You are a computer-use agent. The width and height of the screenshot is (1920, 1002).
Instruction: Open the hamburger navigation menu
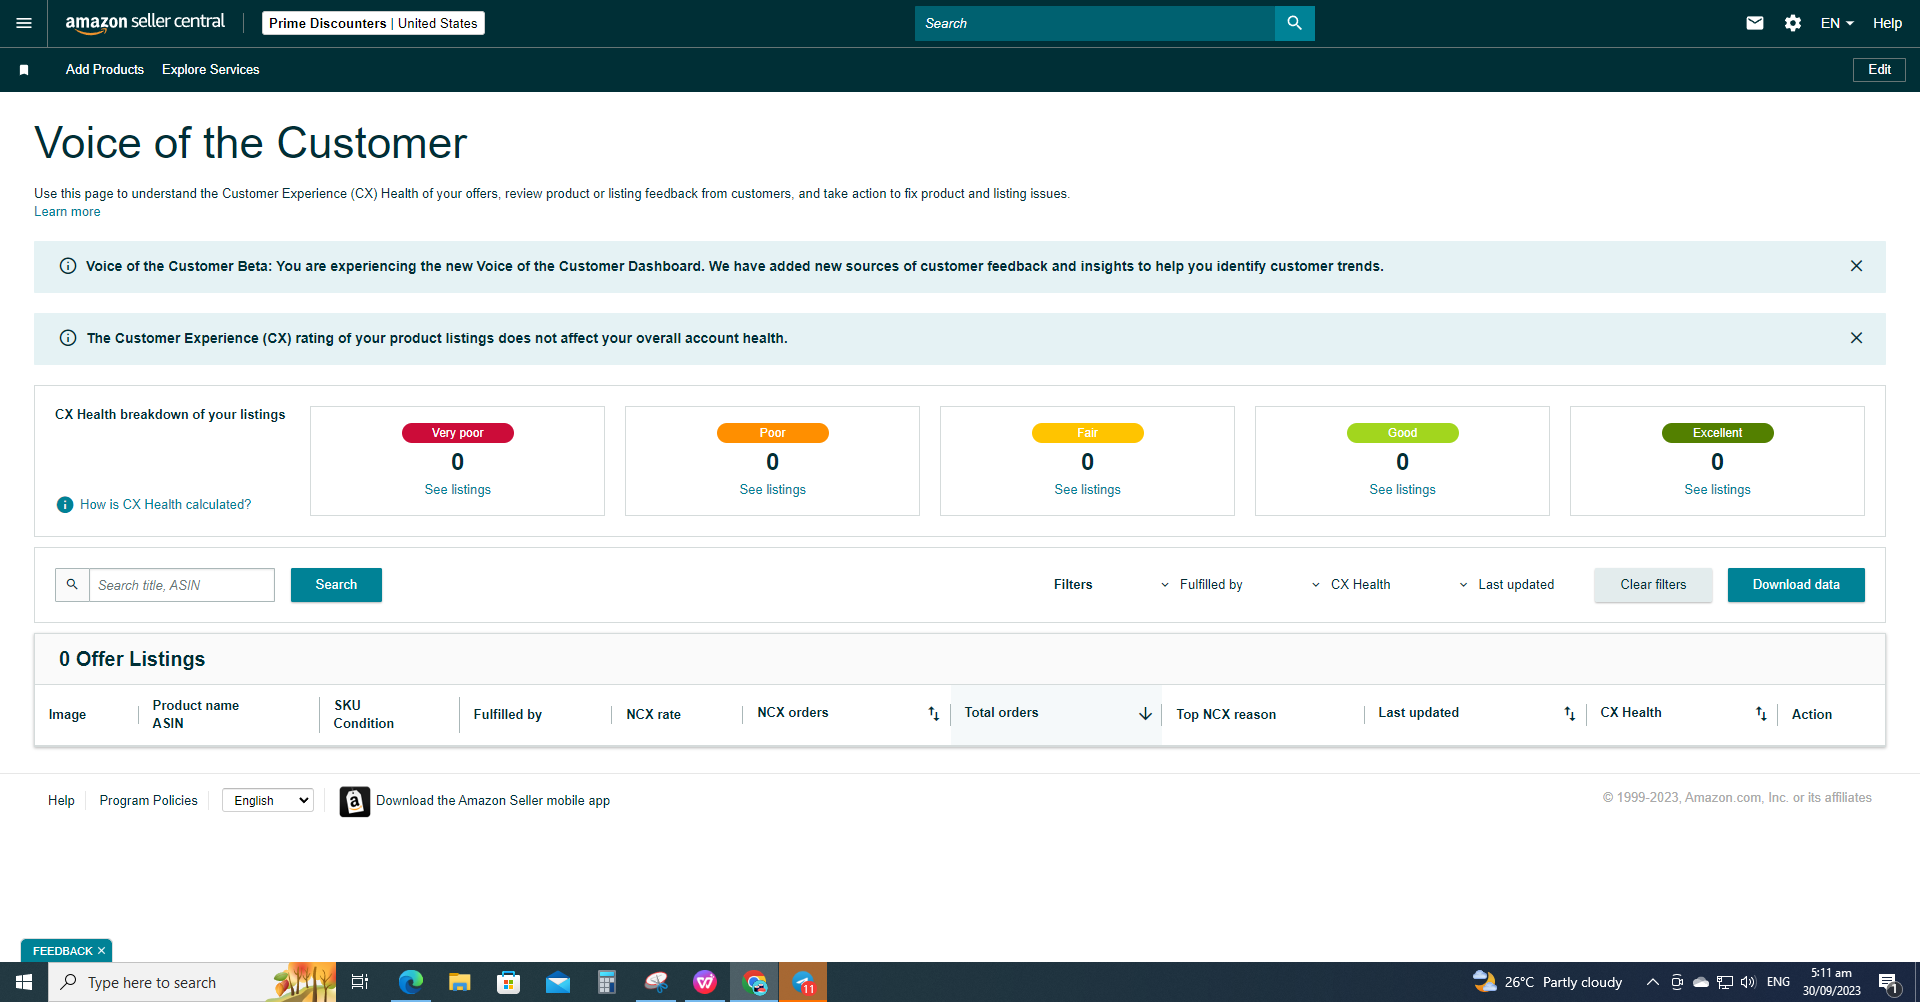24,23
